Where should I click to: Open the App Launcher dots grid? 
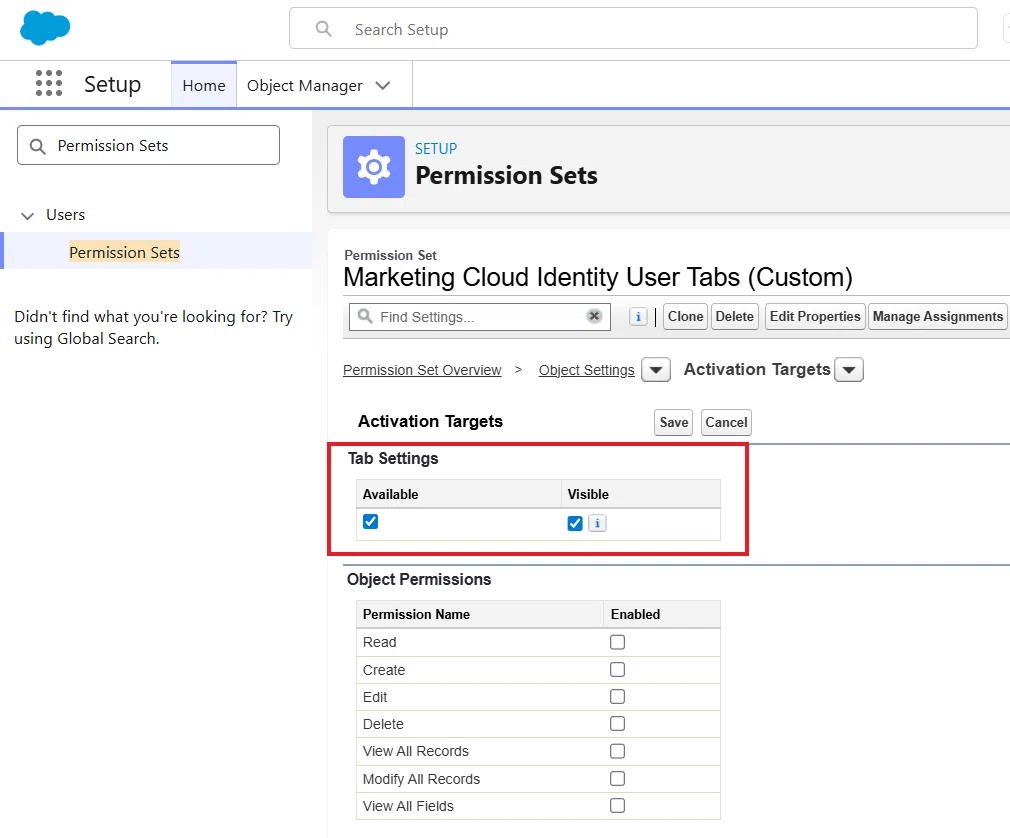click(49, 84)
